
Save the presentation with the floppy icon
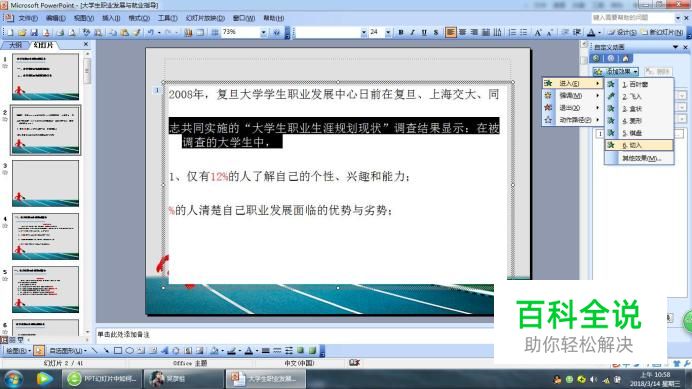(34, 32)
